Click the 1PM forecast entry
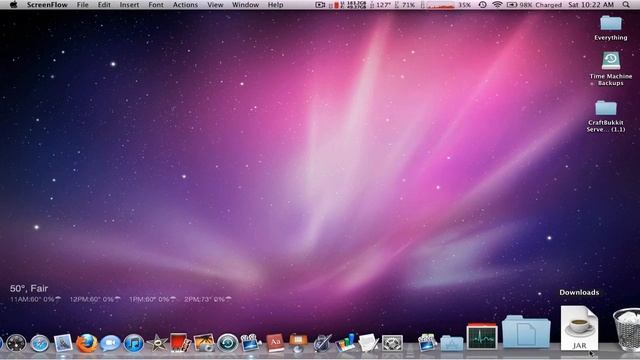640x360 pixels. pos(153,300)
